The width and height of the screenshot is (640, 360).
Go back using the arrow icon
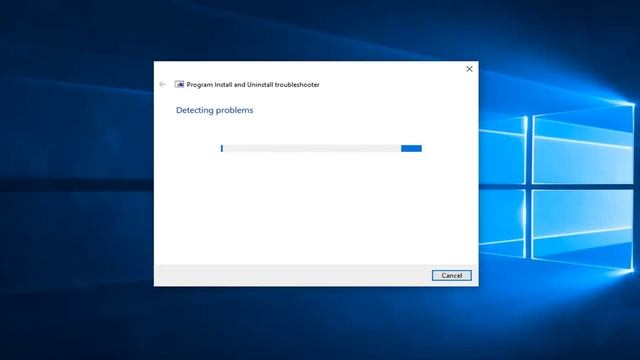[162, 84]
